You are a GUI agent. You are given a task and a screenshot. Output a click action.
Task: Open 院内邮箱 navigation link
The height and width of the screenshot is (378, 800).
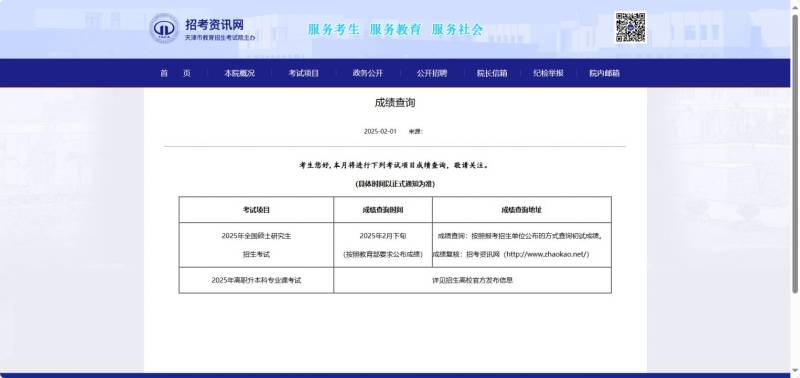coord(604,73)
